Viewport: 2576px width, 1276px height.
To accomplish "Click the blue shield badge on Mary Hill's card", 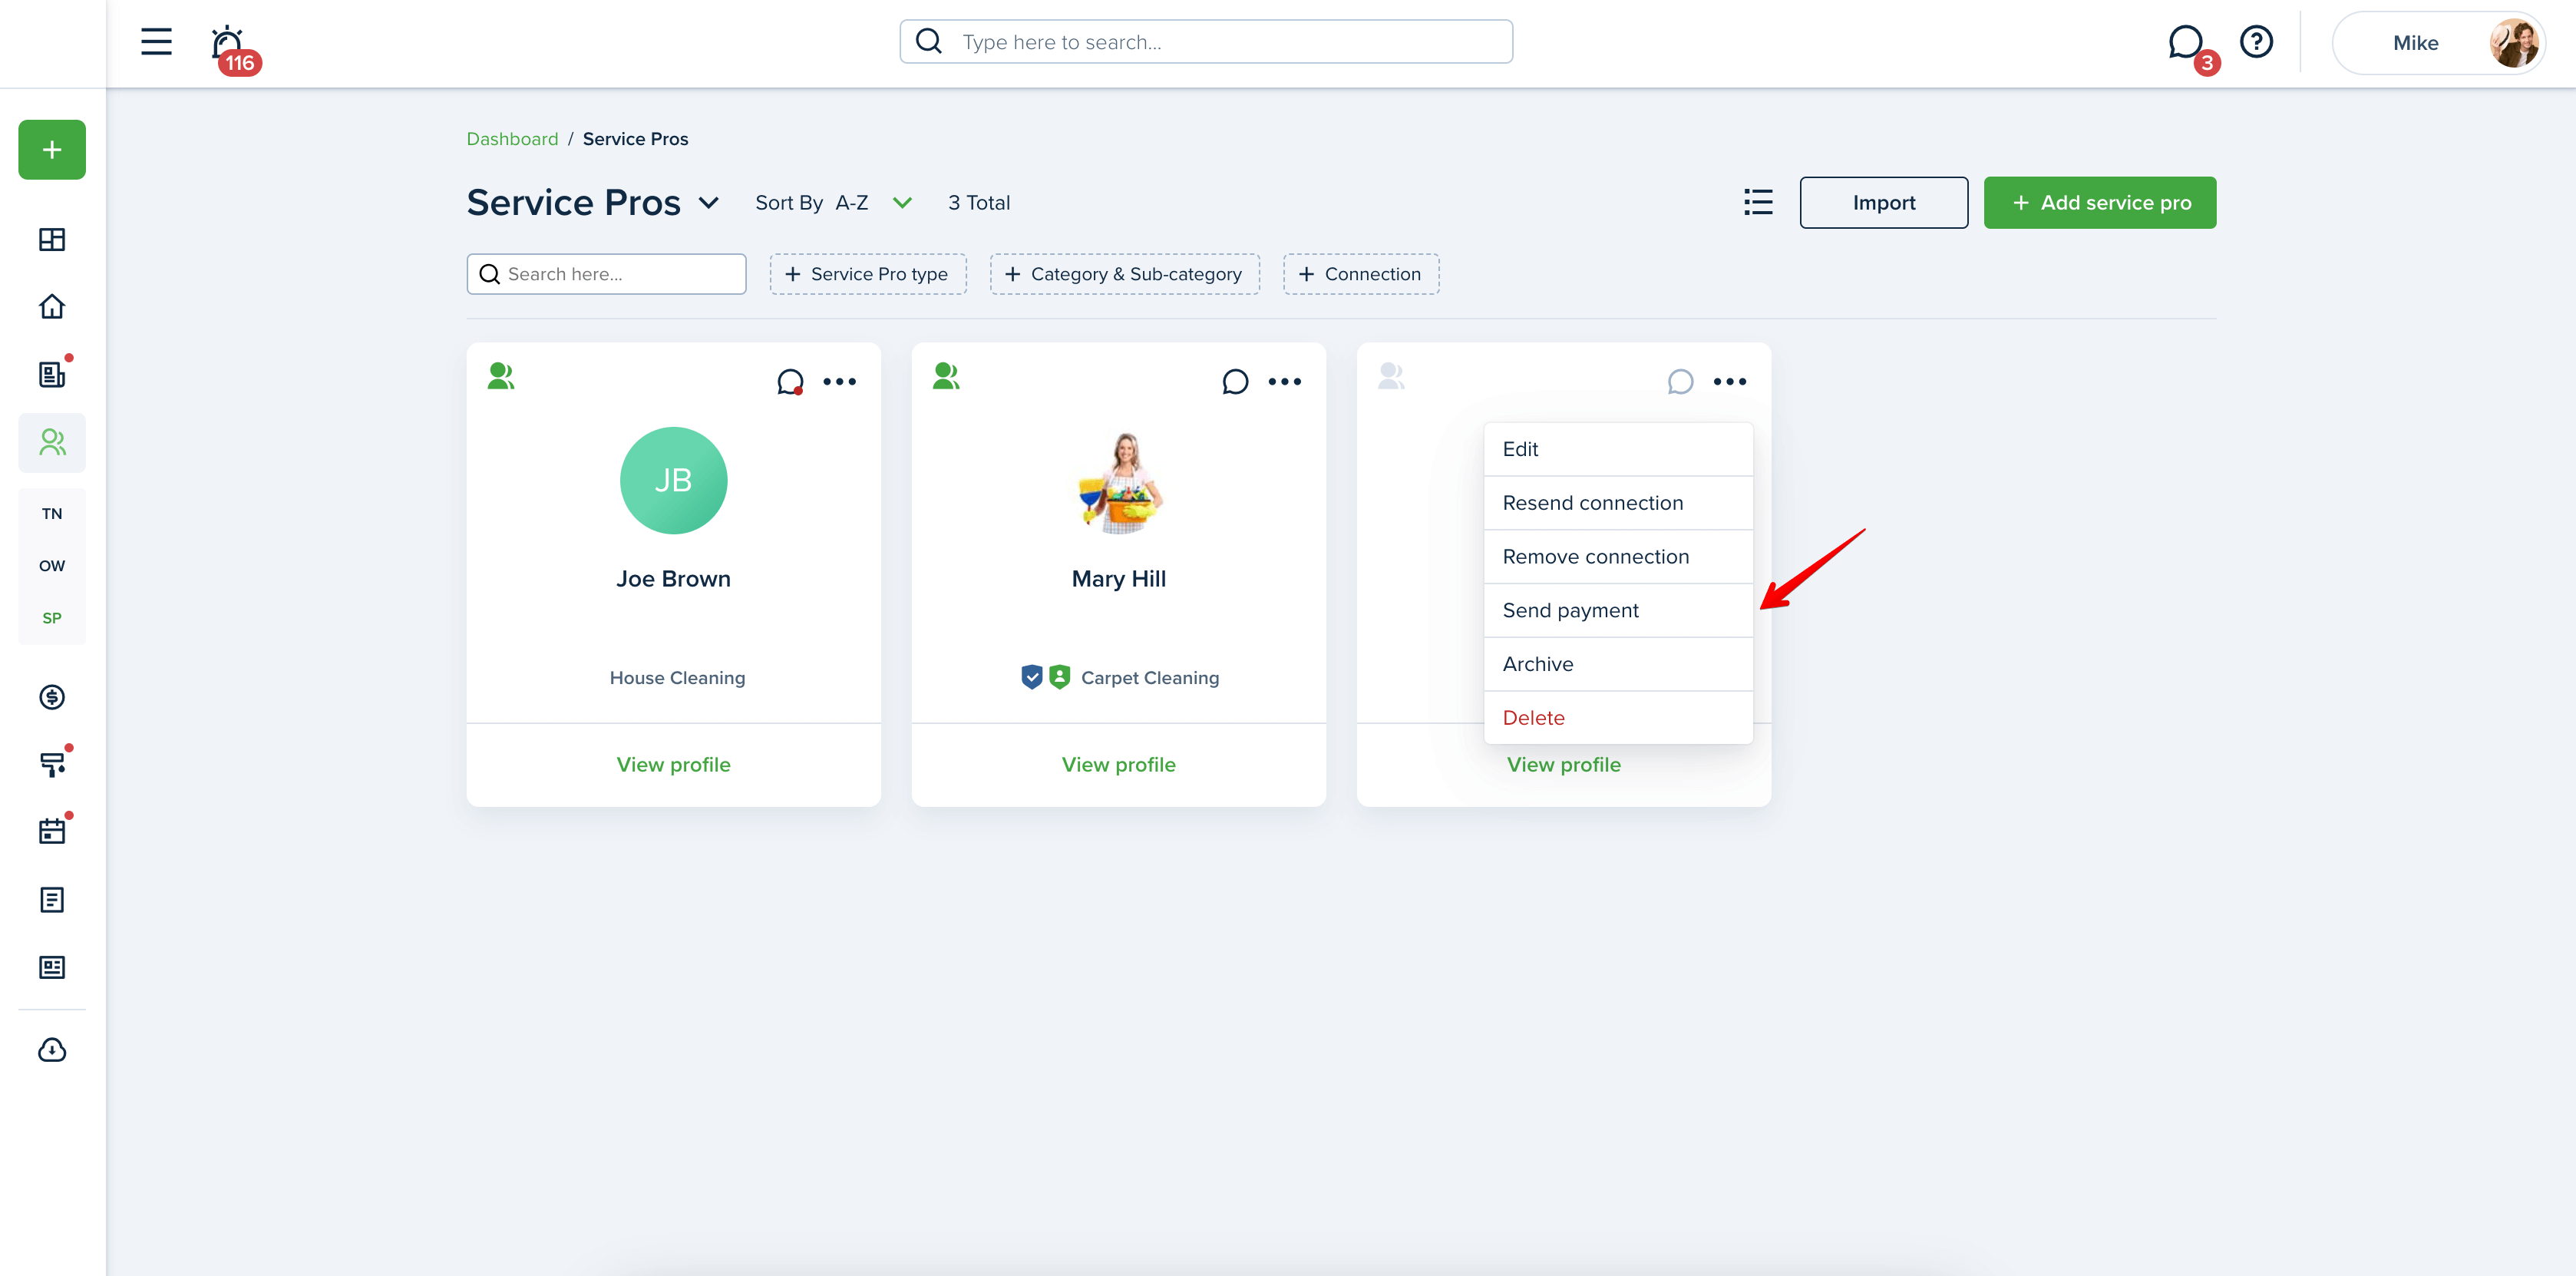I will (x=1032, y=677).
